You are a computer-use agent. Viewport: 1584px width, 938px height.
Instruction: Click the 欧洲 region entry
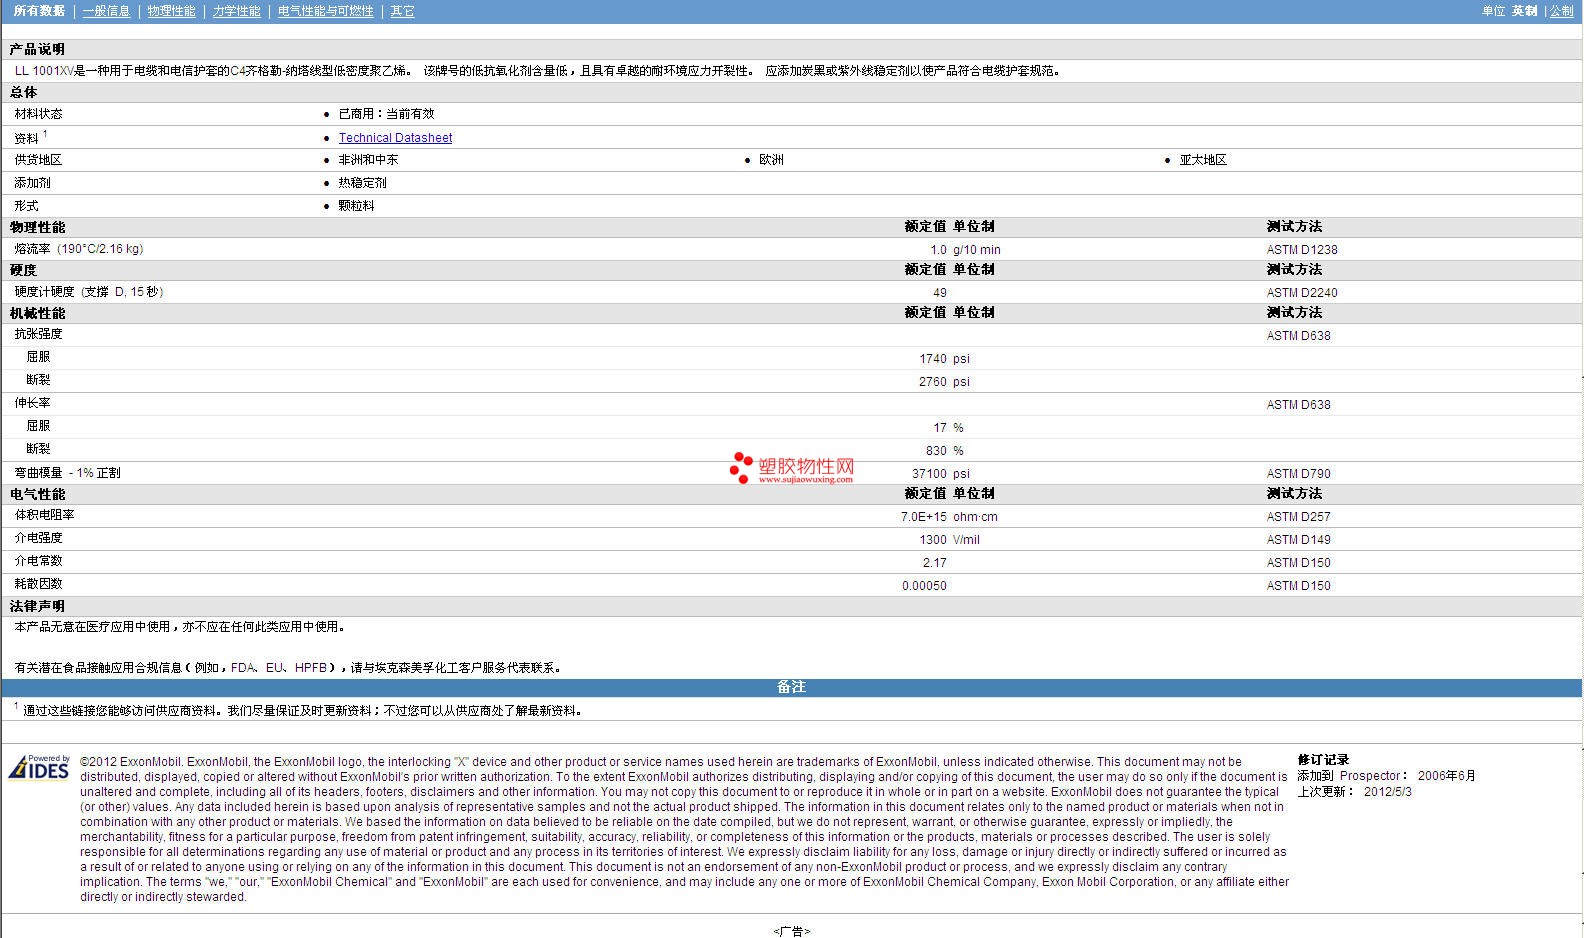click(771, 160)
